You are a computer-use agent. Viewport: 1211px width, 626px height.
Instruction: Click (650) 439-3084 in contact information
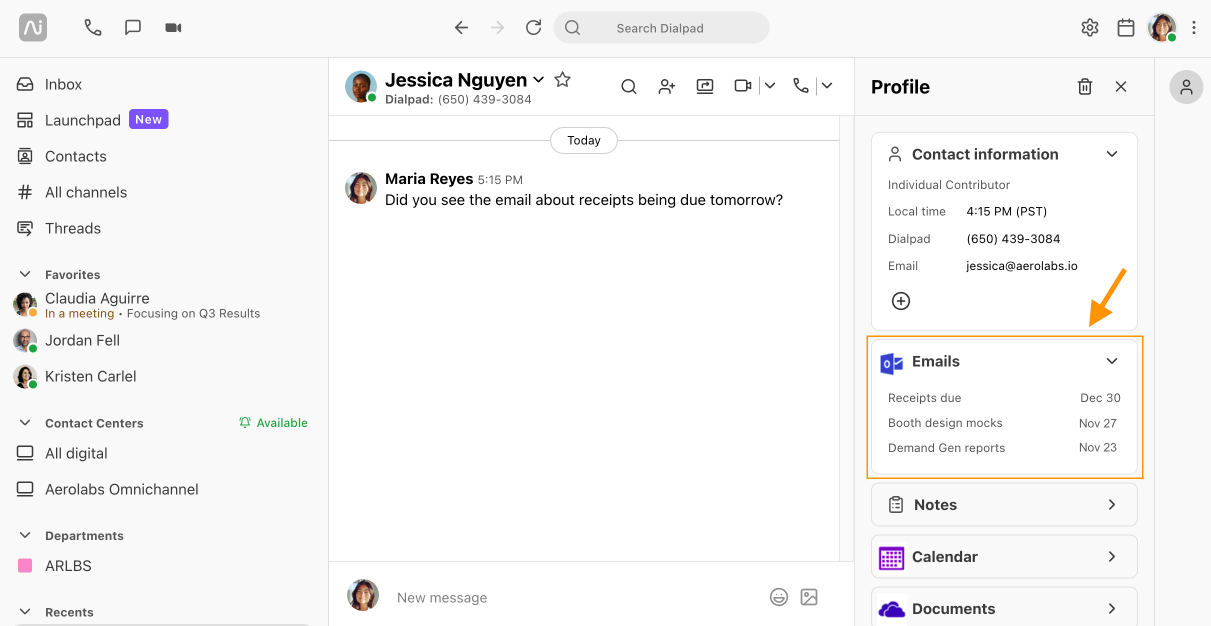pyautogui.click(x=1013, y=239)
